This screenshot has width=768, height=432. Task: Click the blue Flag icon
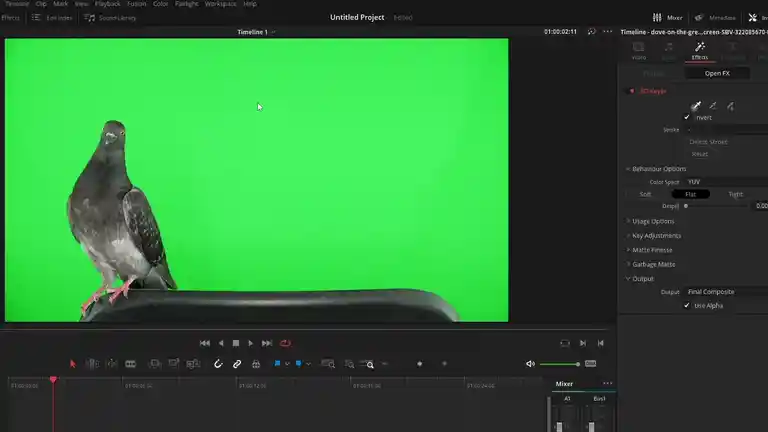[x=277, y=363]
